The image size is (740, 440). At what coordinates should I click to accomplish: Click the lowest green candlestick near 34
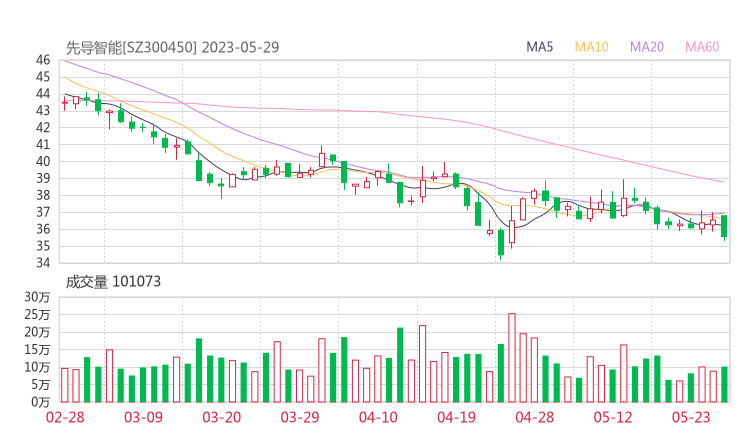(501, 243)
